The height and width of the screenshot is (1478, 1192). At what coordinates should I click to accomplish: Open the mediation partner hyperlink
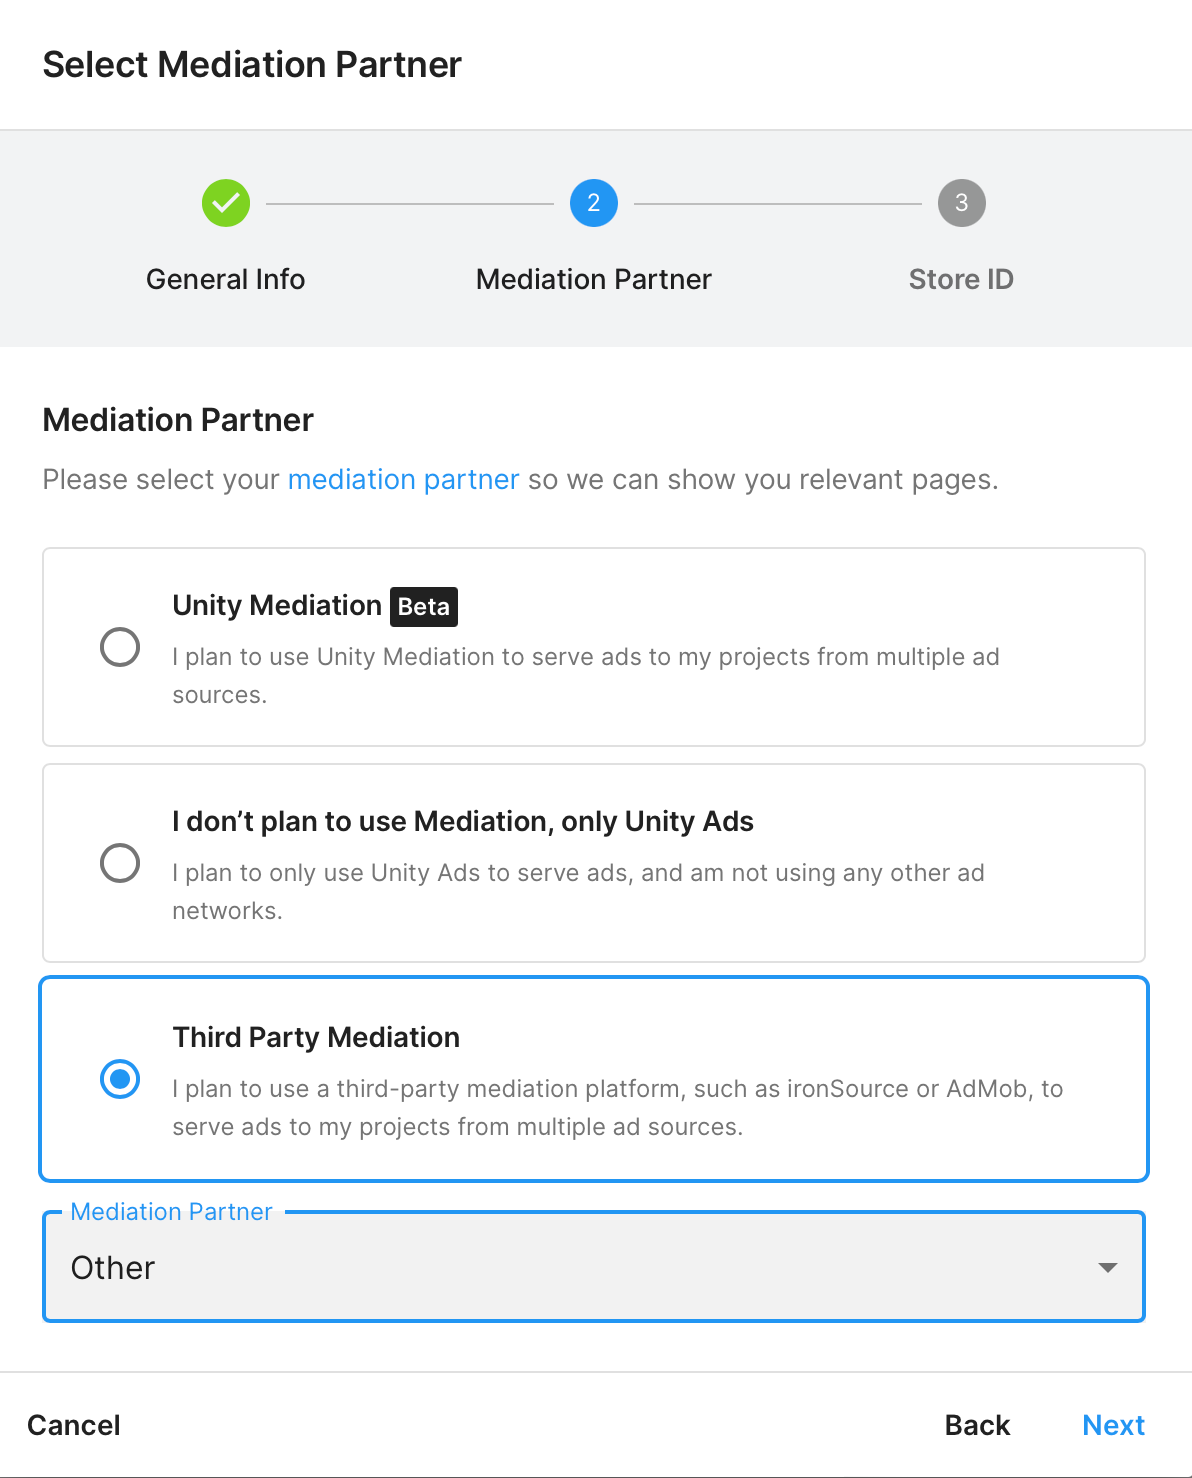[403, 480]
